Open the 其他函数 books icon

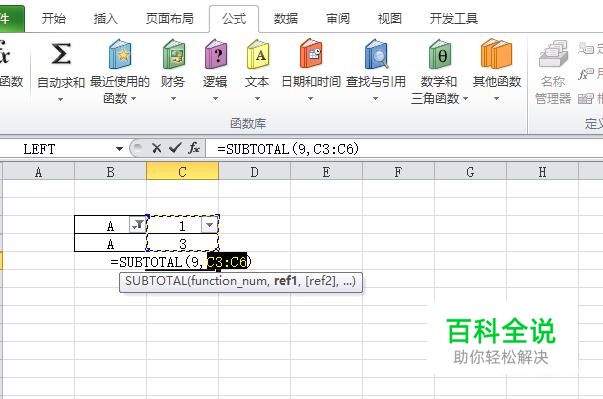tap(496, 53)
